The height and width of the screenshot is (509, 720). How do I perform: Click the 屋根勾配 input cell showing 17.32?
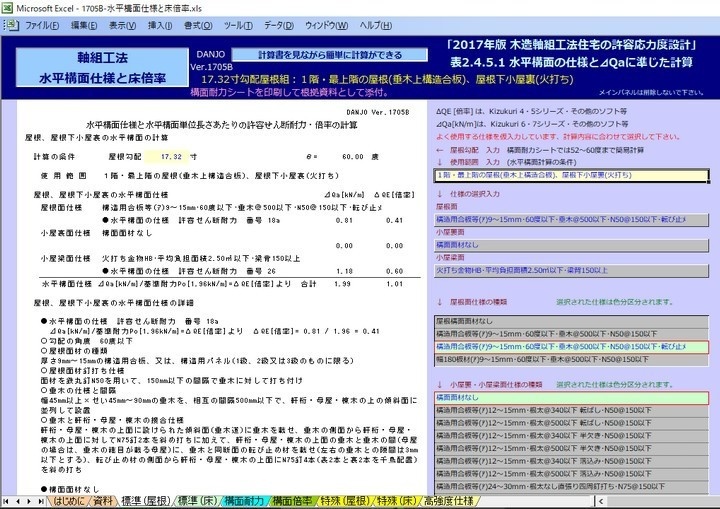pyautogui.click(x=166, y=157)
